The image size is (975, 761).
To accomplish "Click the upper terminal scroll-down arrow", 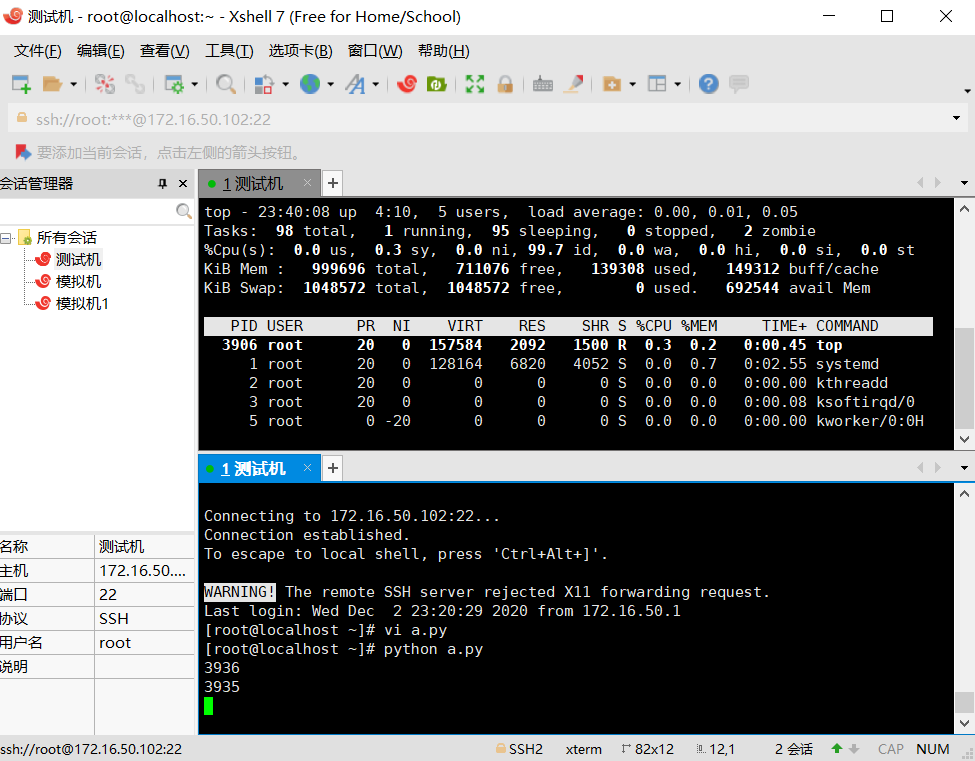I will [964, 439].
